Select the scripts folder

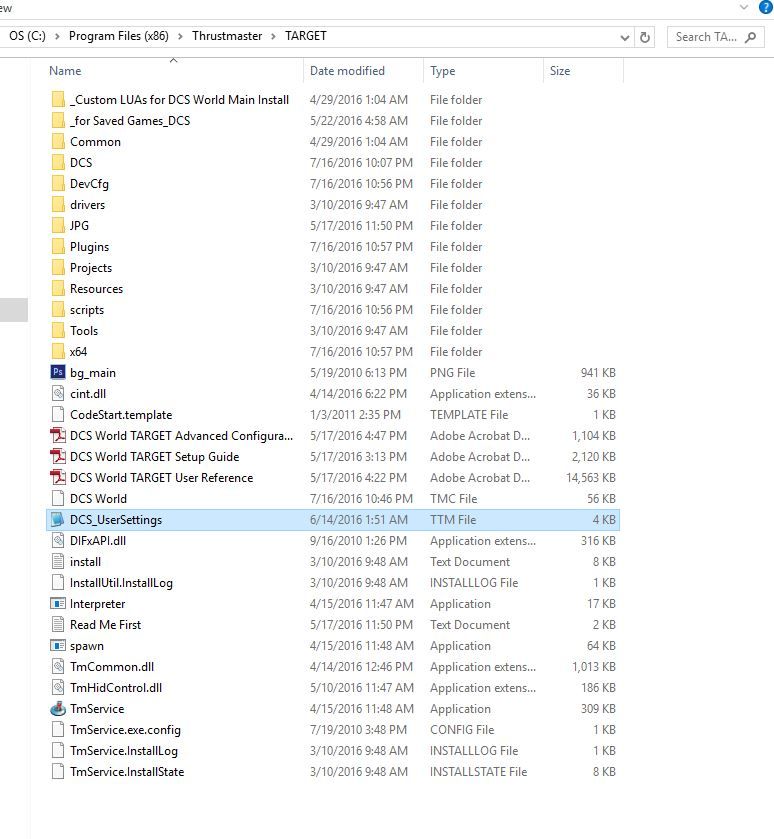point(87,310)
